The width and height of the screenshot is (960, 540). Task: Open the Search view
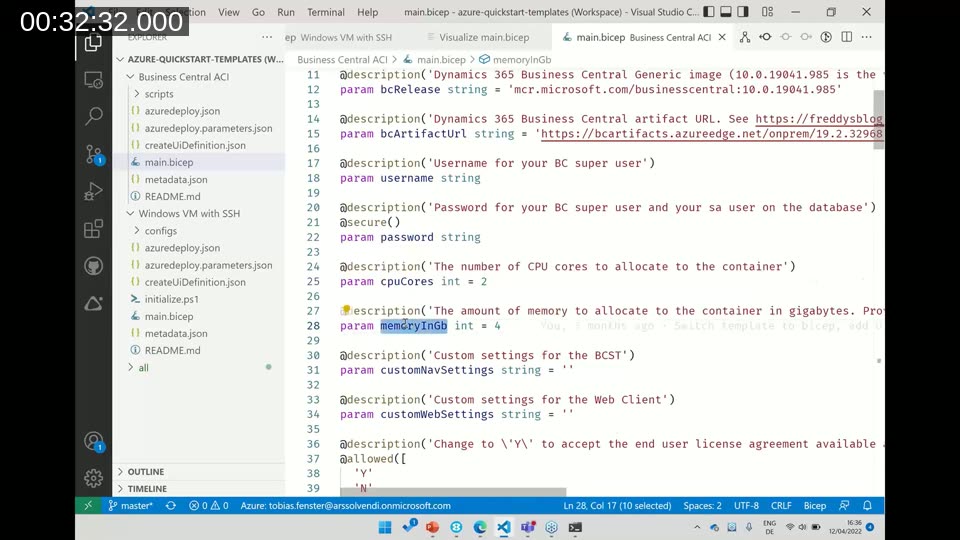point(93,116)
